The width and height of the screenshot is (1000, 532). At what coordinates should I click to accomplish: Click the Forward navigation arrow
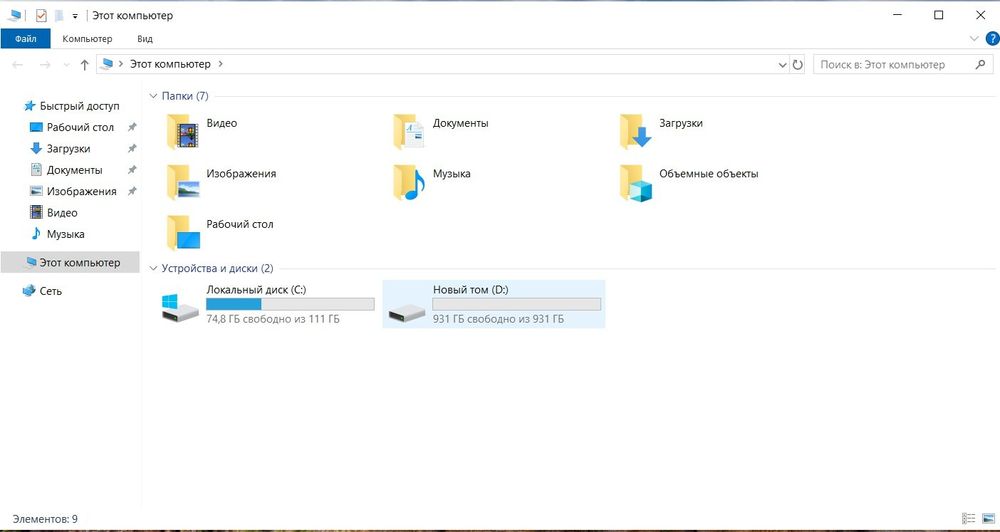(x=45, y=64)
